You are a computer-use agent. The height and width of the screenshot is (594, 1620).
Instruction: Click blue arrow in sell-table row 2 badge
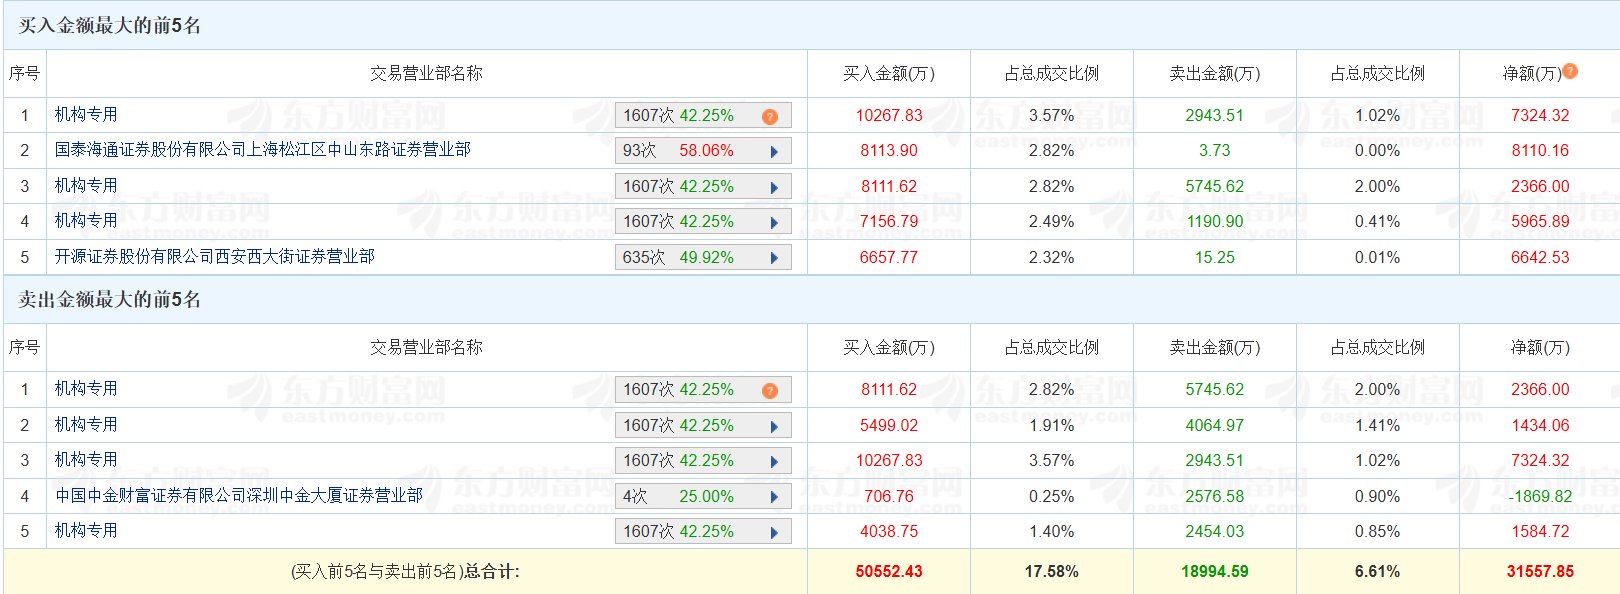[x=774, y=426]
